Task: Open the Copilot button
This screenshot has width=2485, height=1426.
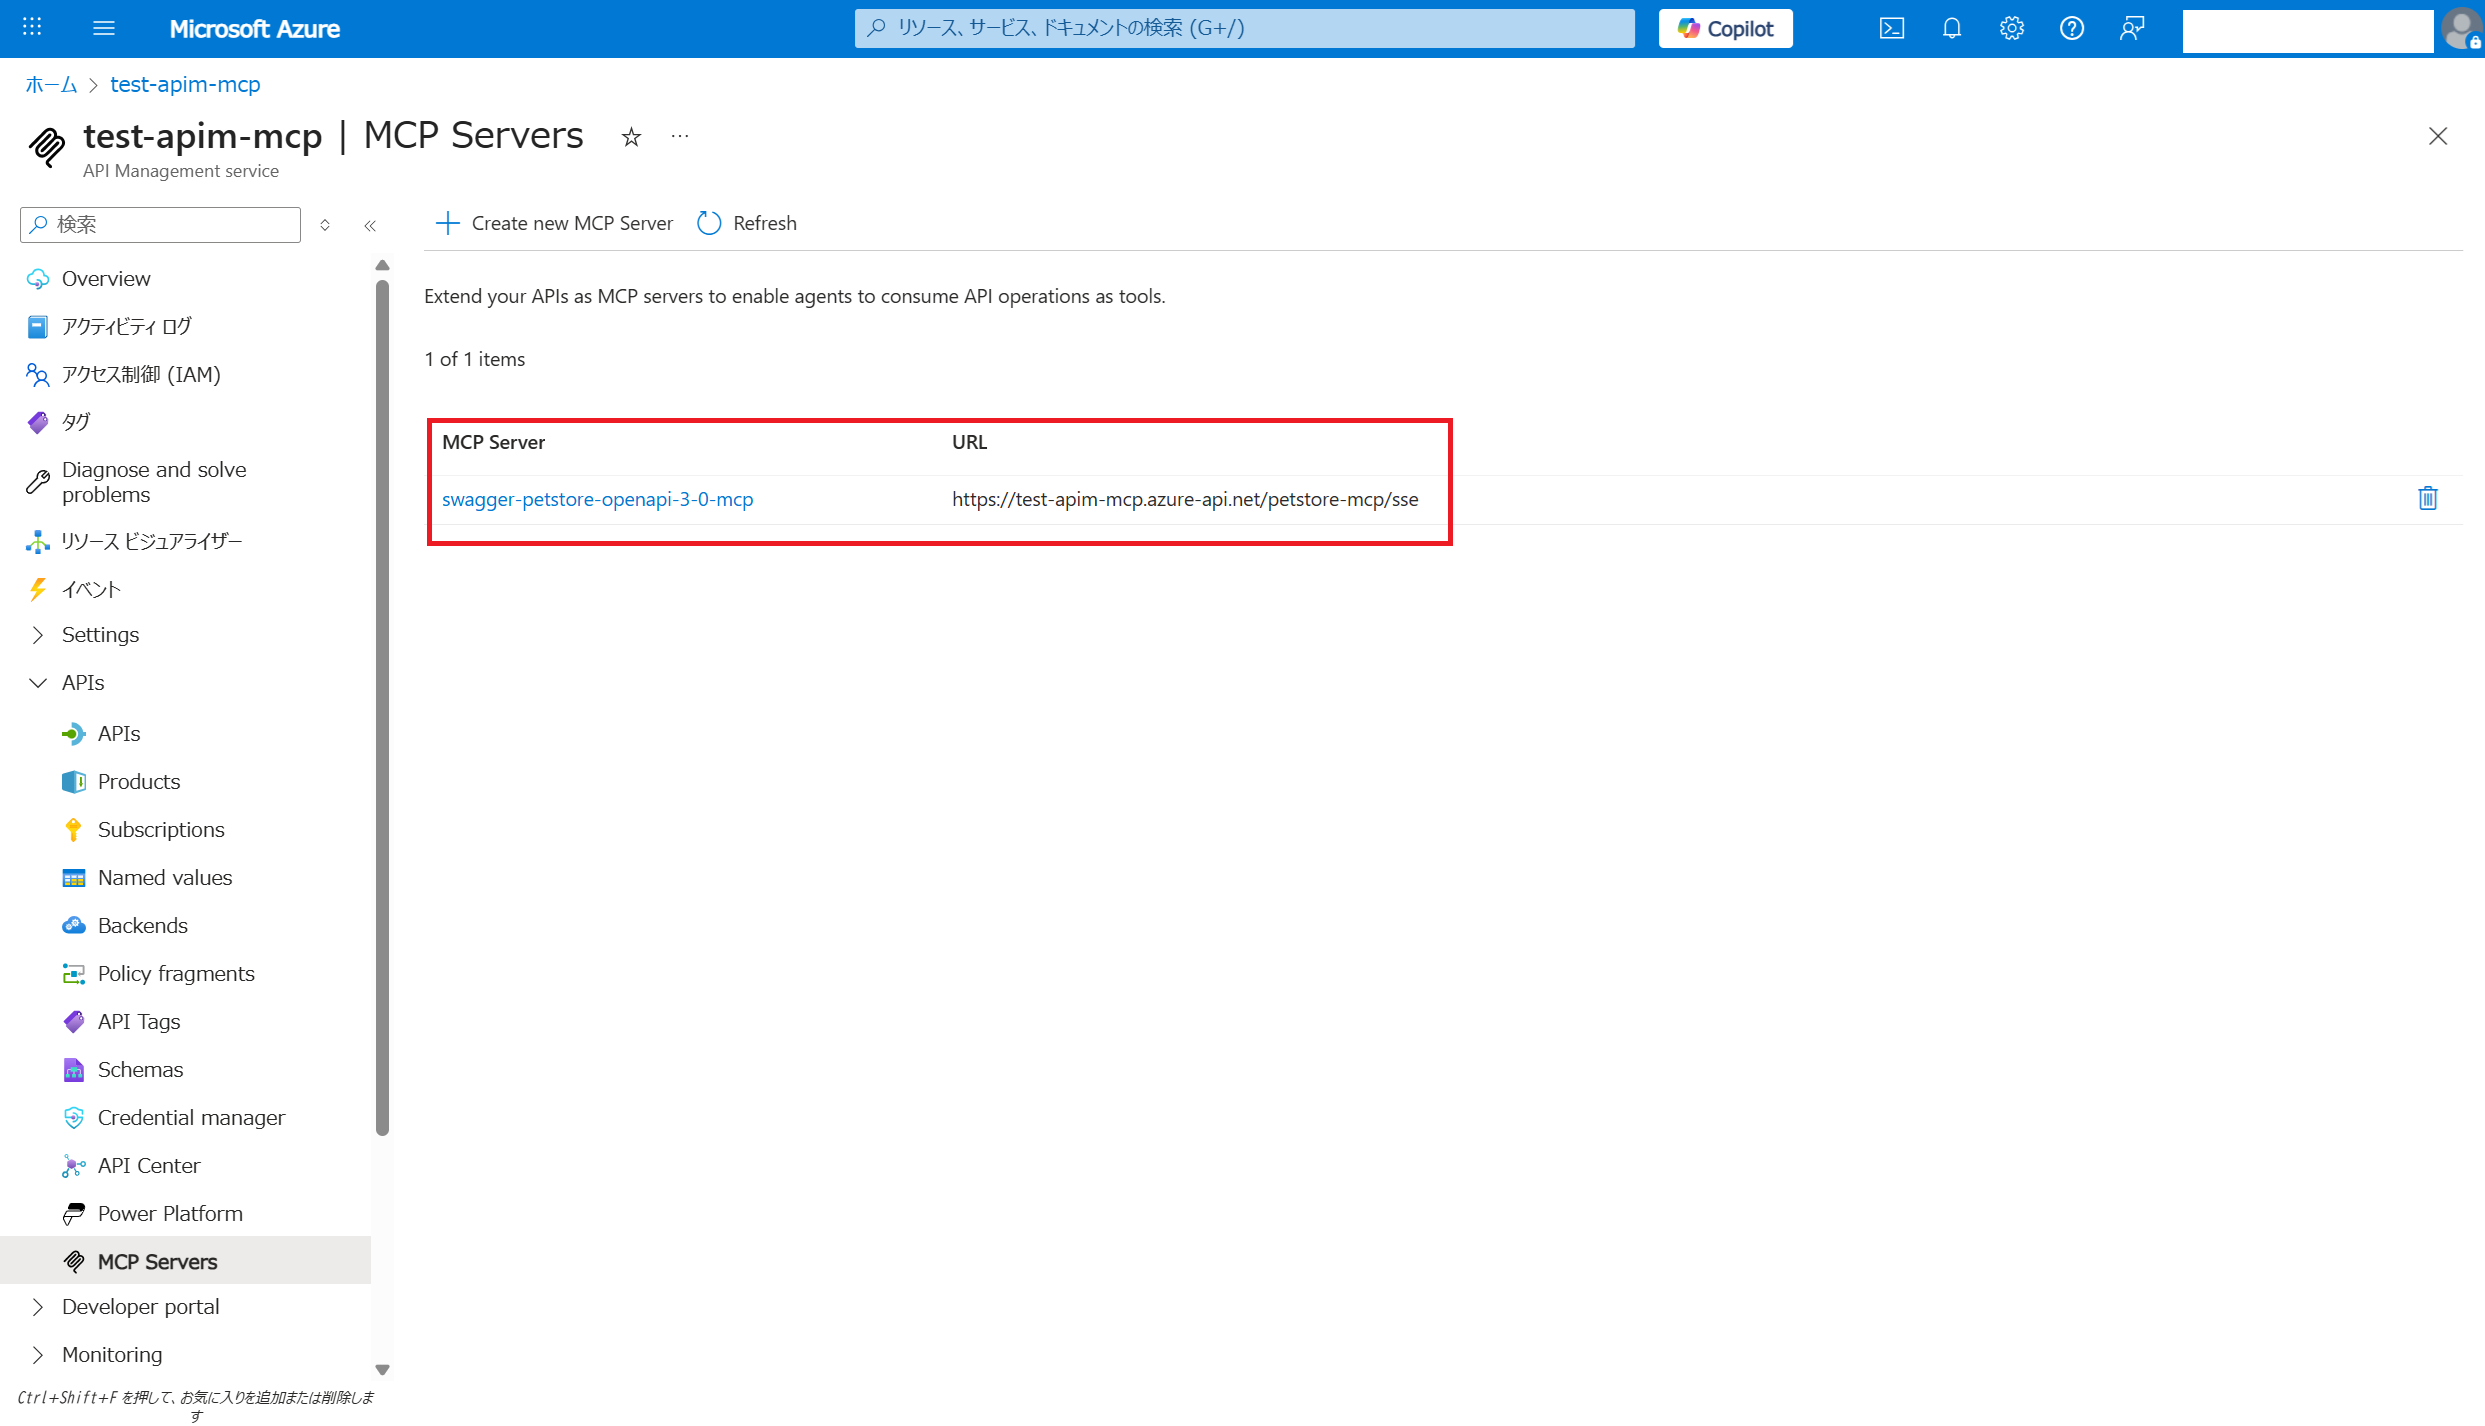Action: tap(1725, 28)
